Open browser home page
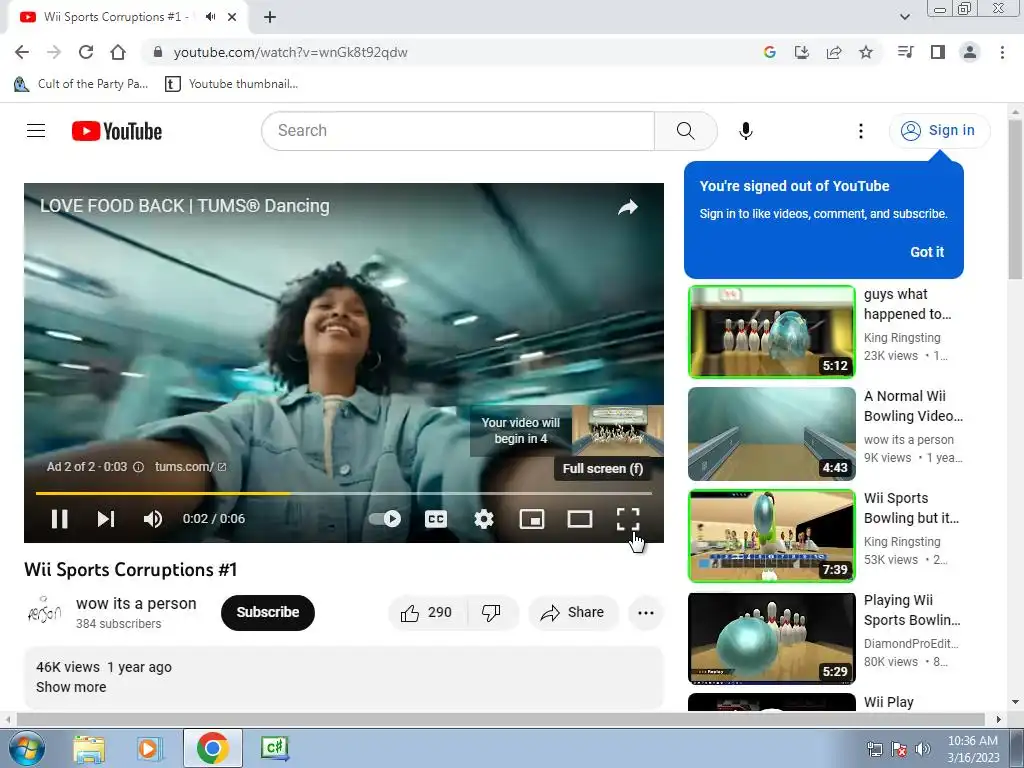 coord(118,52)
